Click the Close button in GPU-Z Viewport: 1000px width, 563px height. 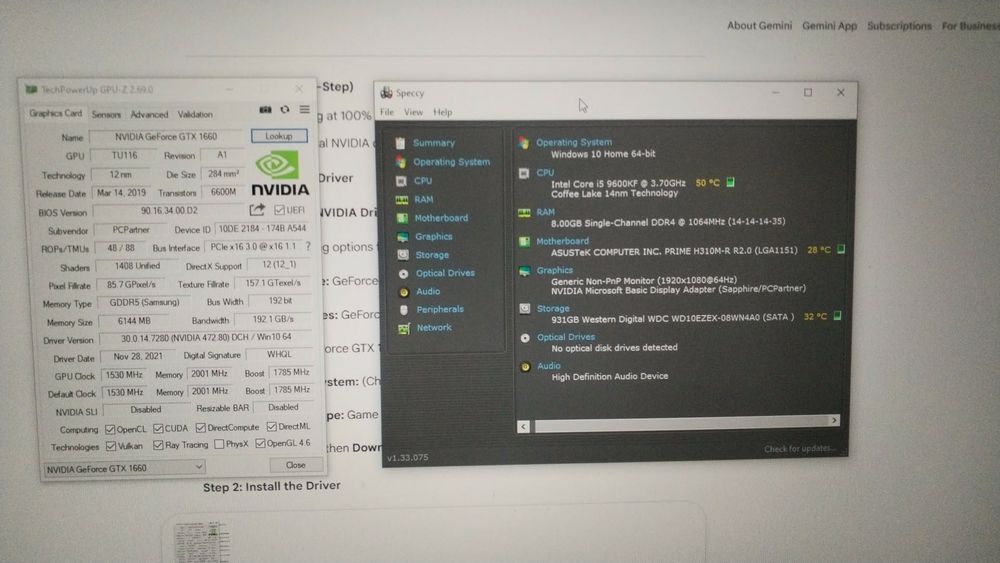[x=295, y=465]
